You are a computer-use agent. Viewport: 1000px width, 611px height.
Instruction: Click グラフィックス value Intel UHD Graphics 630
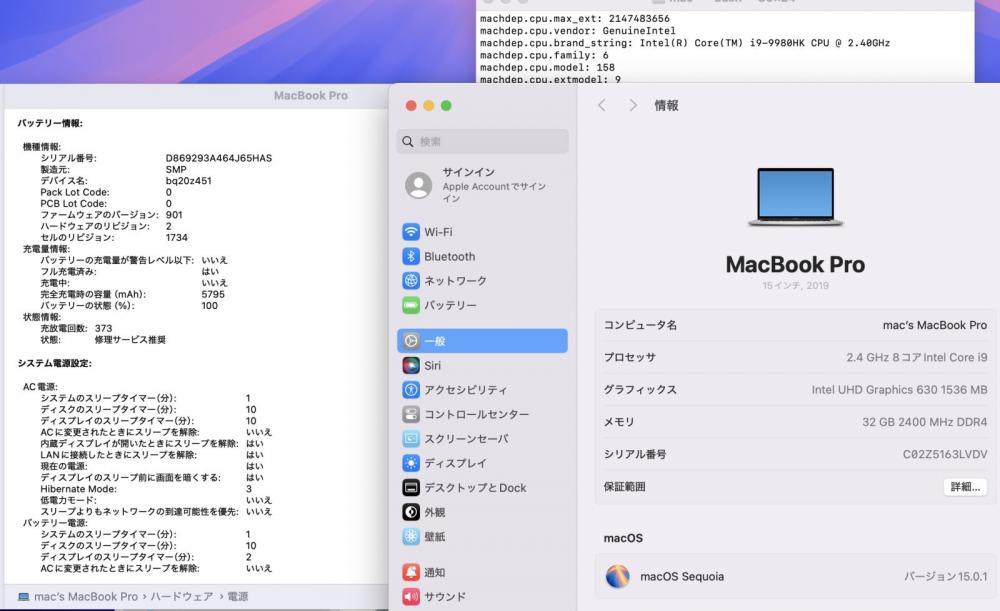(x=899, y=390)
